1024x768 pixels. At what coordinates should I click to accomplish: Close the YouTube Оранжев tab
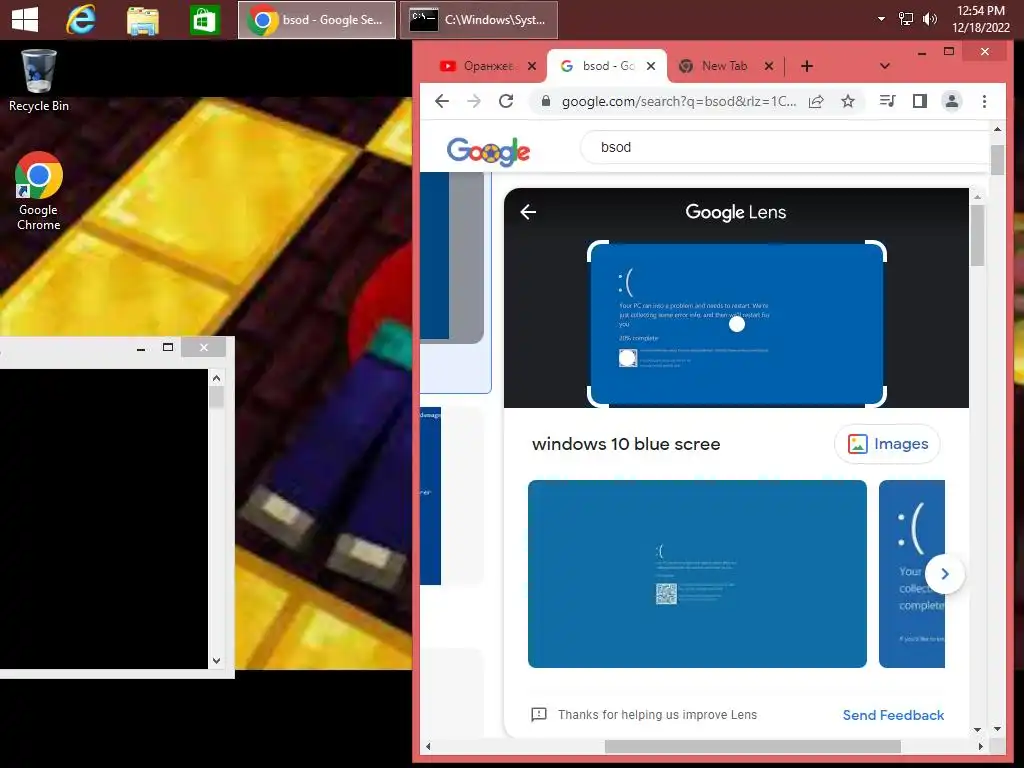point(532,66)
